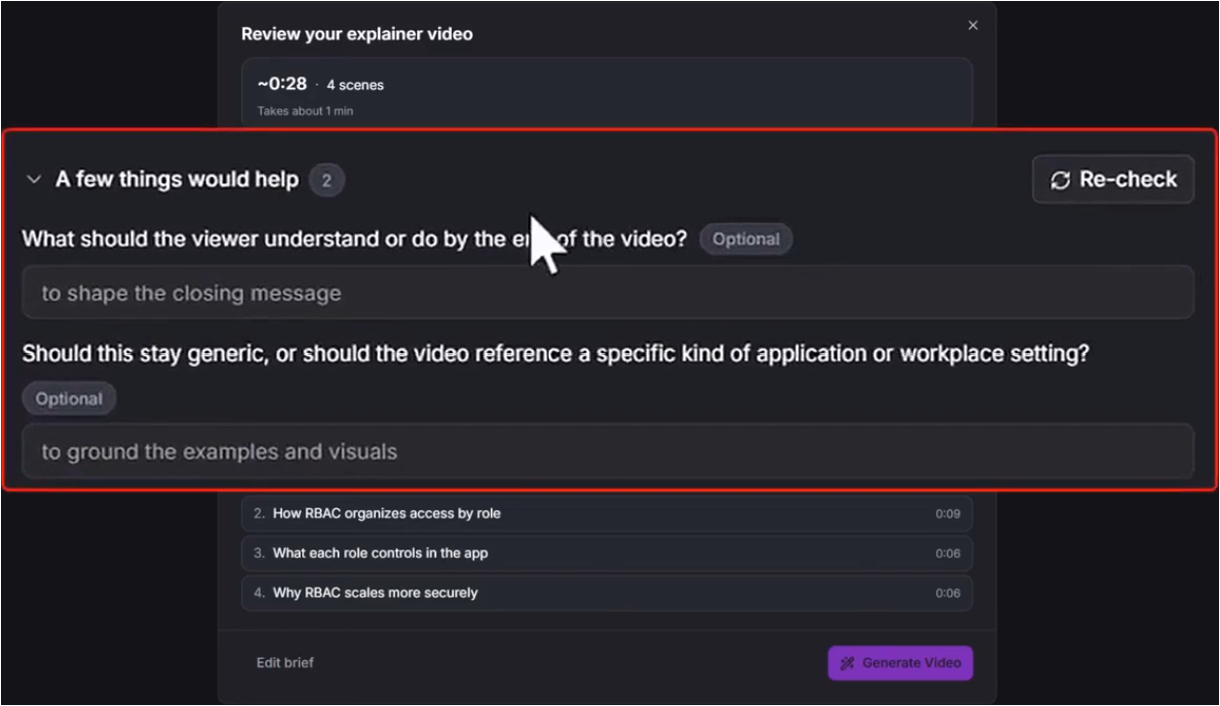Open the Edit brief link
The height and width of the screenshot is (706, 1220).
click(x=285, y=662)
